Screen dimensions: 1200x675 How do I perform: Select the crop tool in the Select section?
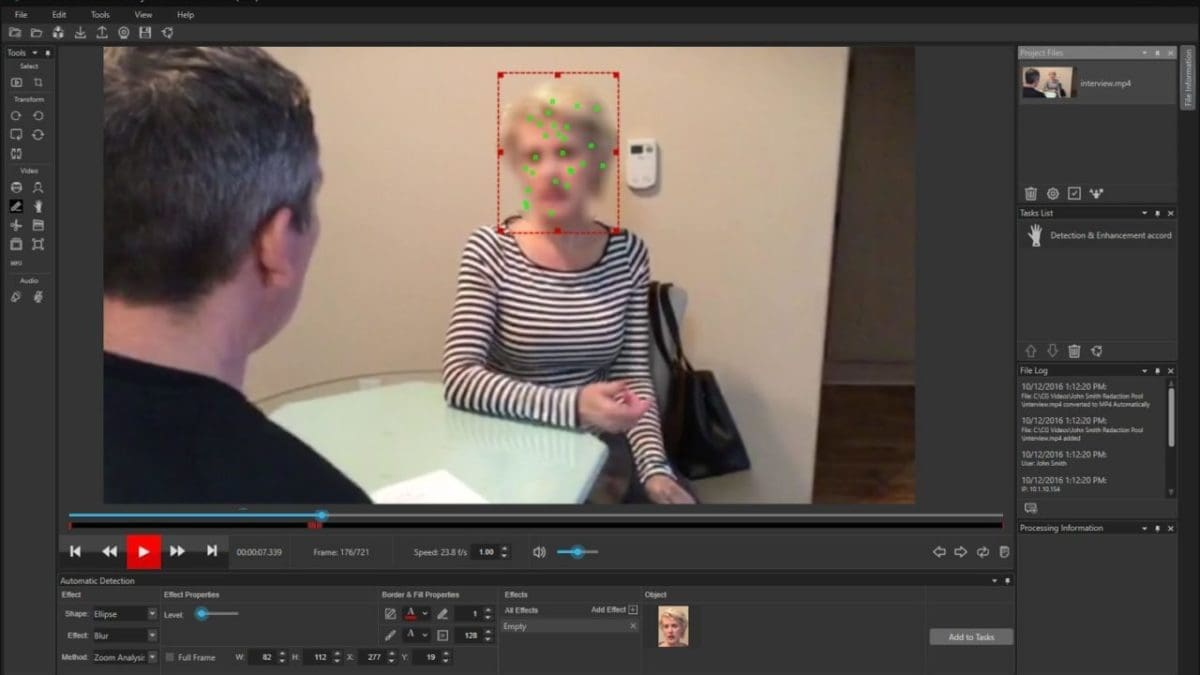tap(38, 82)
